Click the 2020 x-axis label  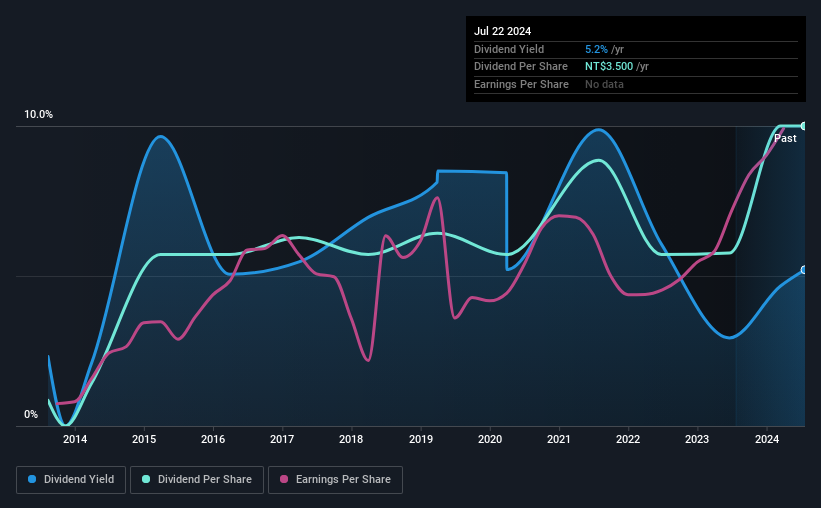tap(490, 439)
